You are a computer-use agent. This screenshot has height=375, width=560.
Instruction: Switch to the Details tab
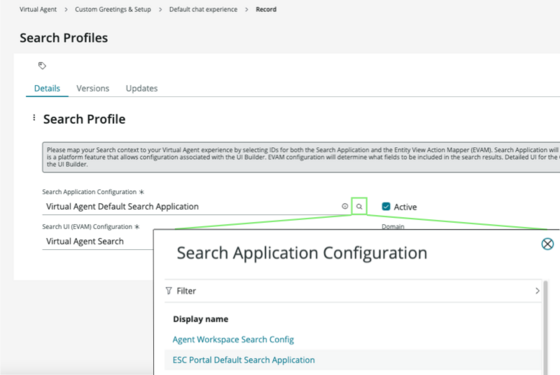pyautogui.click(x=47, y=88)
